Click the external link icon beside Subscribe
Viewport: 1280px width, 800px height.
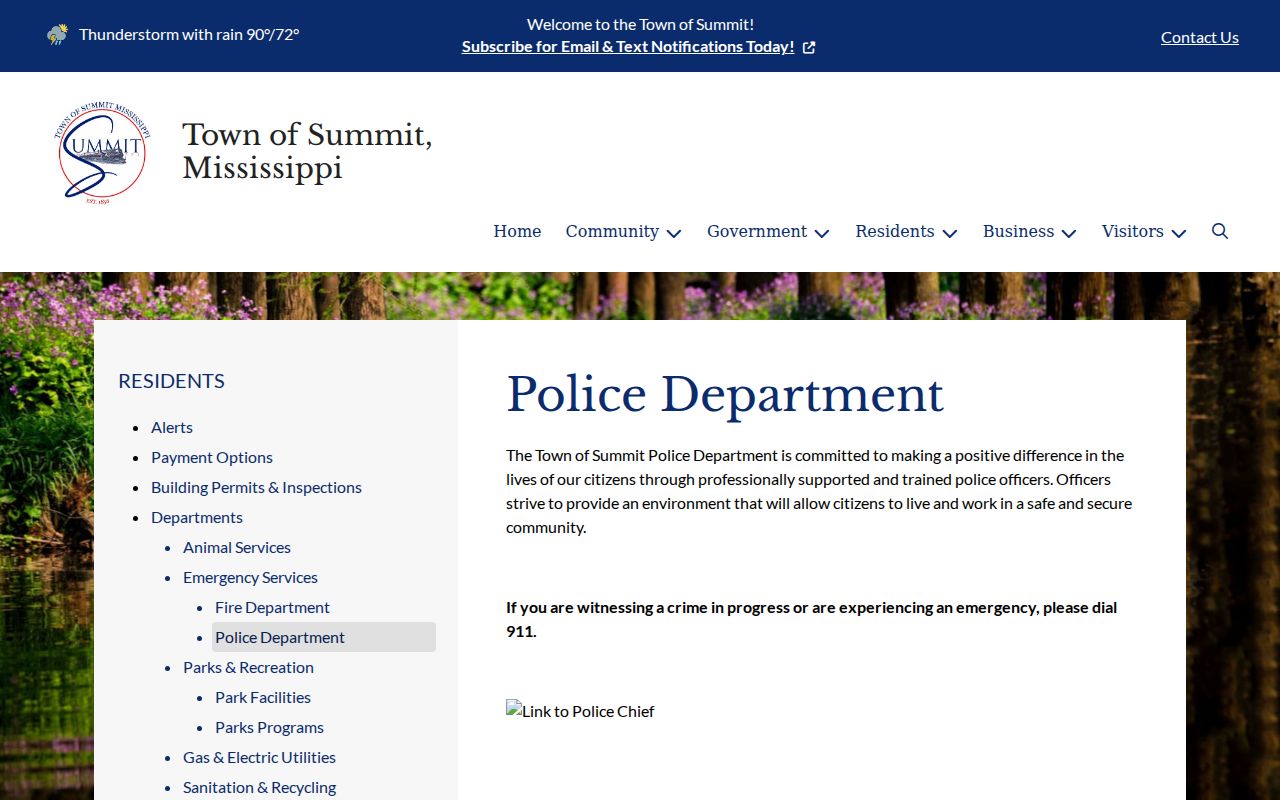[x=809, y=47]
